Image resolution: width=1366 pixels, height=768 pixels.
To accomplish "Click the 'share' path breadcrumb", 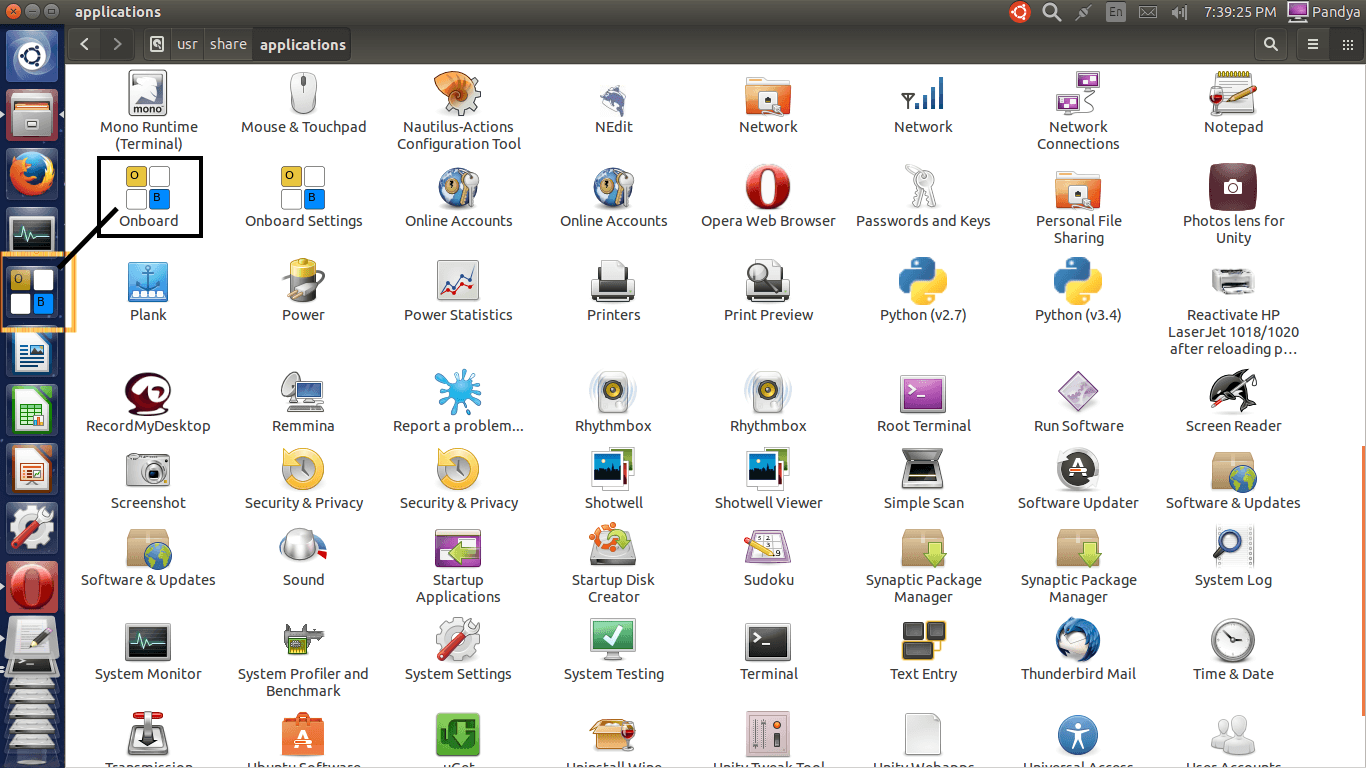I will 228,44.
